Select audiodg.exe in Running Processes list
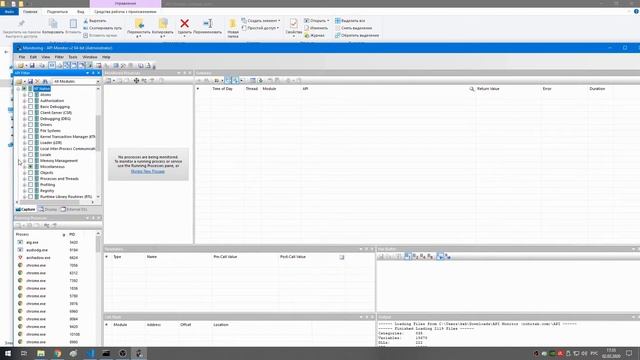 [37, 250]
